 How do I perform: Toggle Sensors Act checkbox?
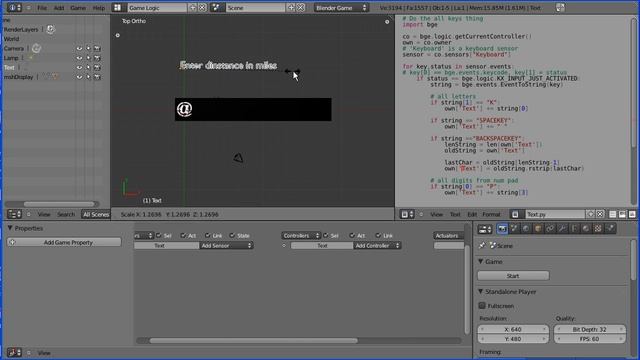pos(183,236)
